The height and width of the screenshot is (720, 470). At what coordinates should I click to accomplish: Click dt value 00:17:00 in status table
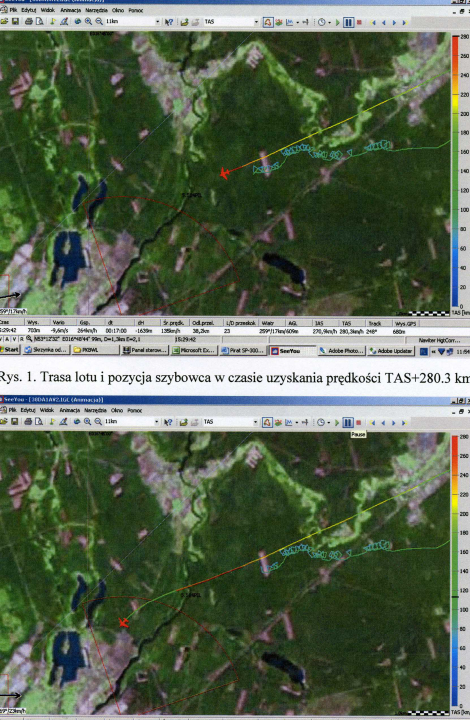point(116,331)
